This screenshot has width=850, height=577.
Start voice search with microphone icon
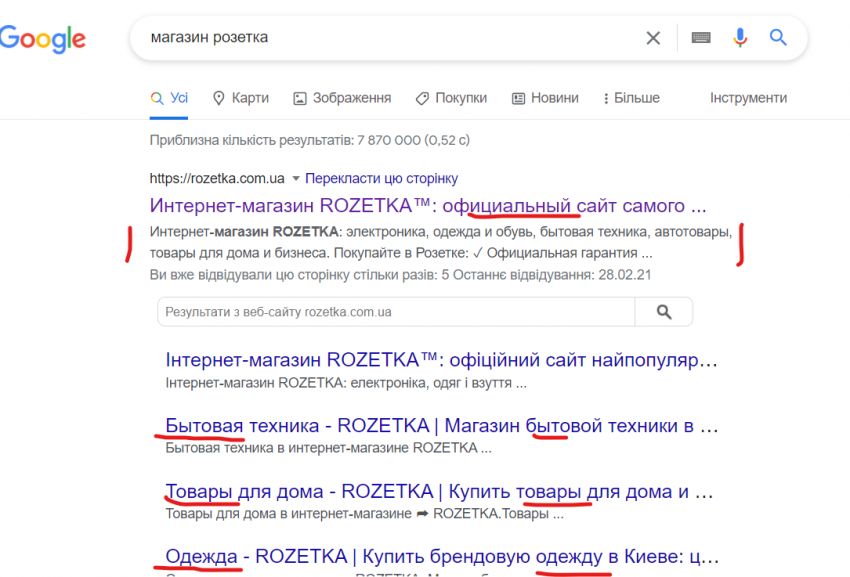[x=740, y=37]
